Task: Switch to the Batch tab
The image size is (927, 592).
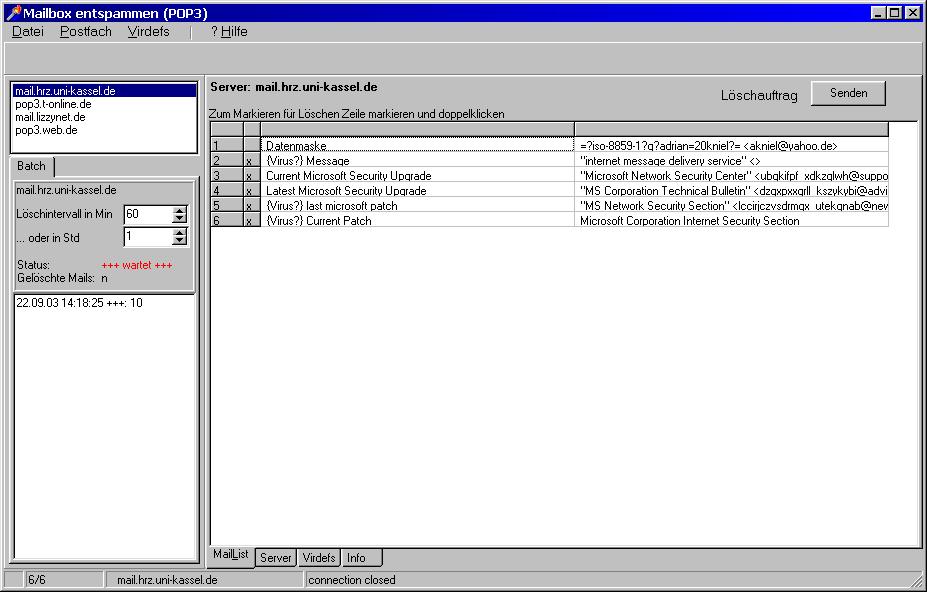Action: click(31, 167)
